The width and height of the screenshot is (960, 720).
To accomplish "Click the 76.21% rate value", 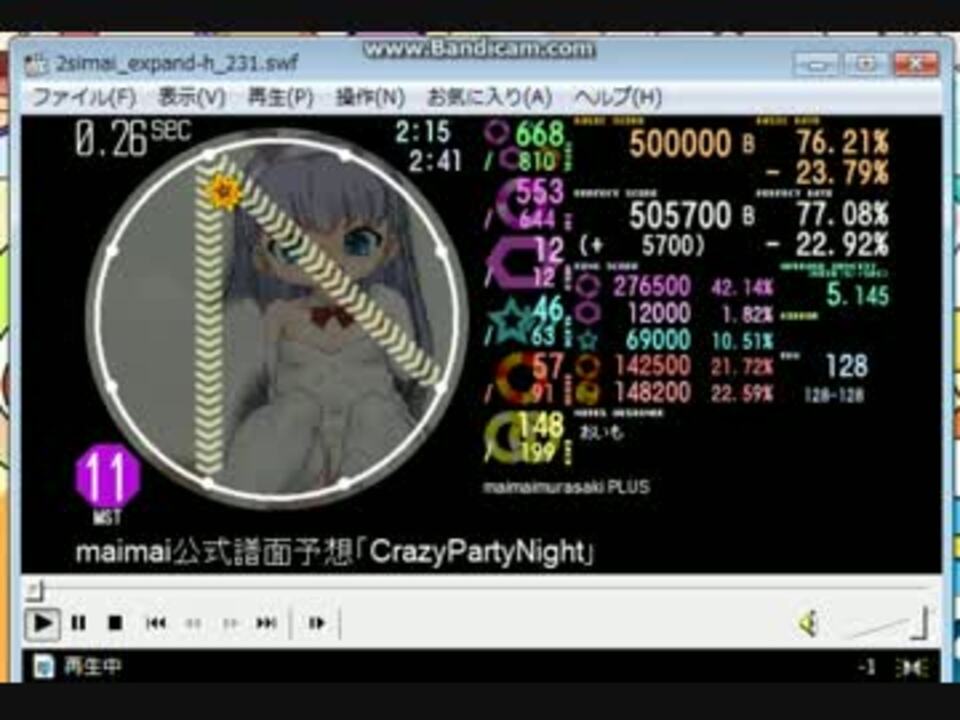I will [x=842, y=143].
